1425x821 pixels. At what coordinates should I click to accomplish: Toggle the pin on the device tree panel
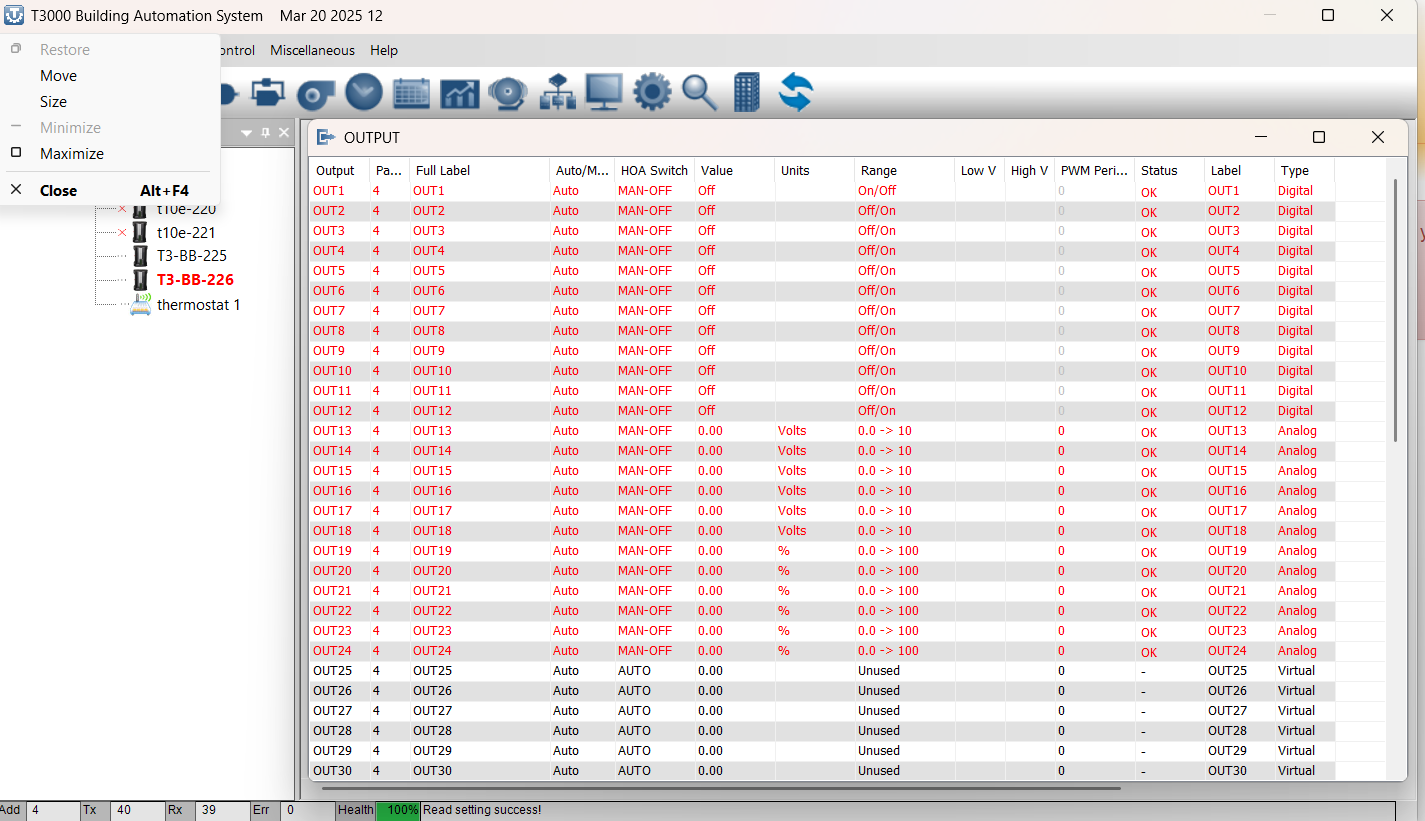[x=266, y=133]
